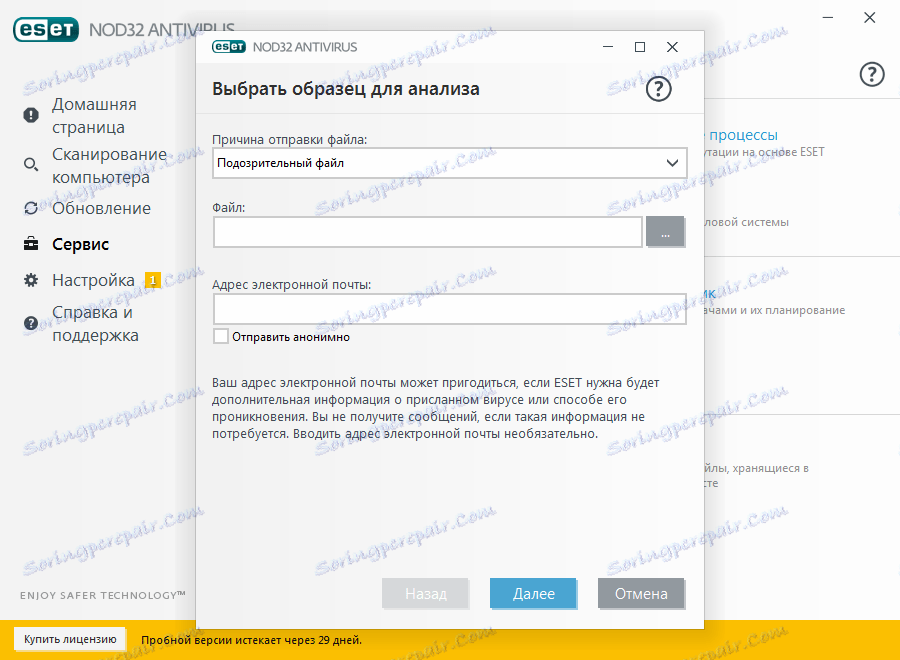Open Настройка section
Viewport: 900px width, 660px height.
pyautogui.click(x=93, y=280)
